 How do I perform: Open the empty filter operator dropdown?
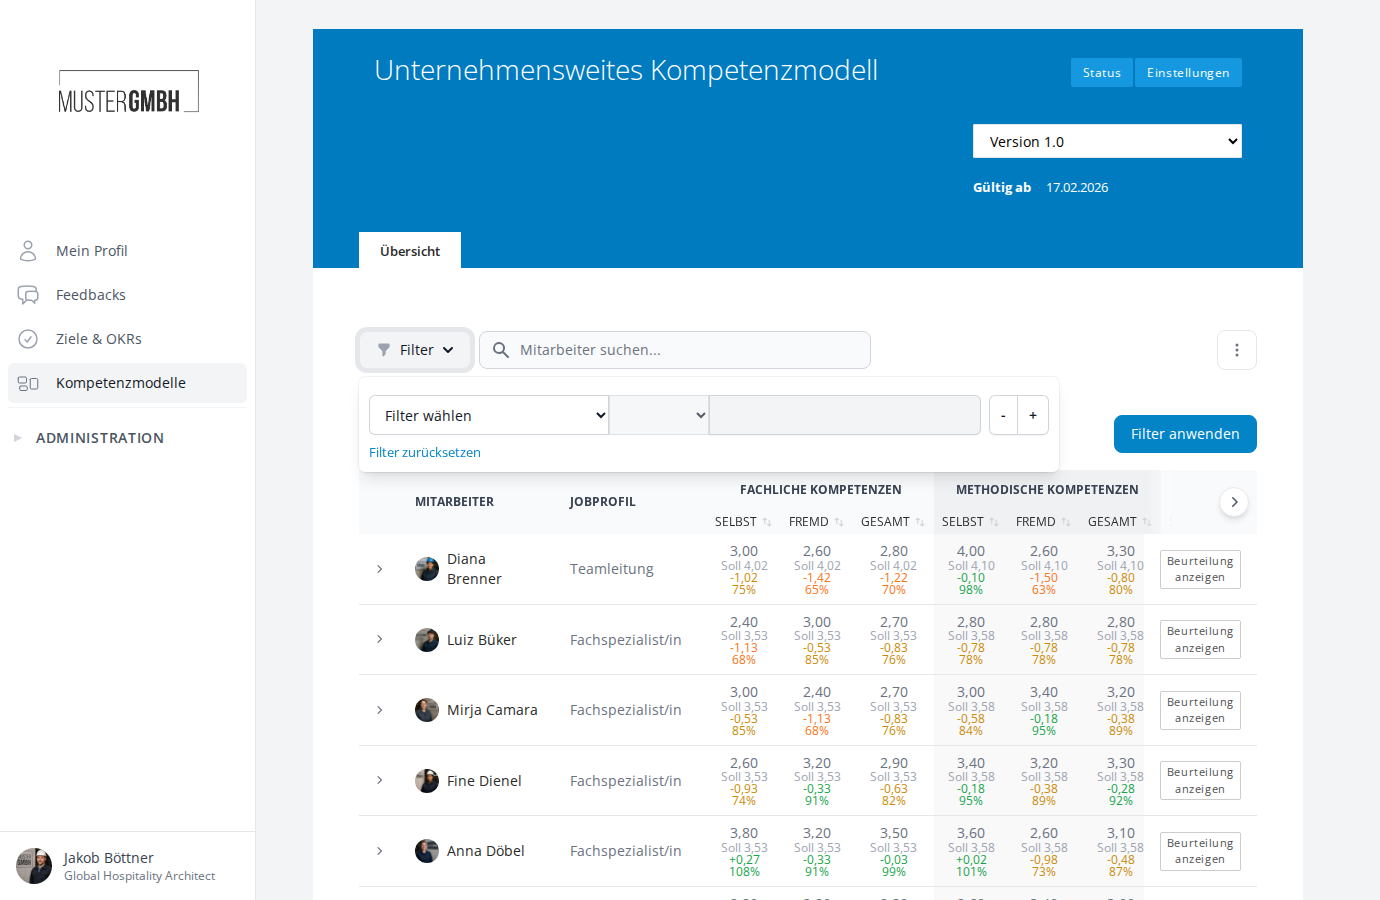pyautogui.click(x=659, y=415)
